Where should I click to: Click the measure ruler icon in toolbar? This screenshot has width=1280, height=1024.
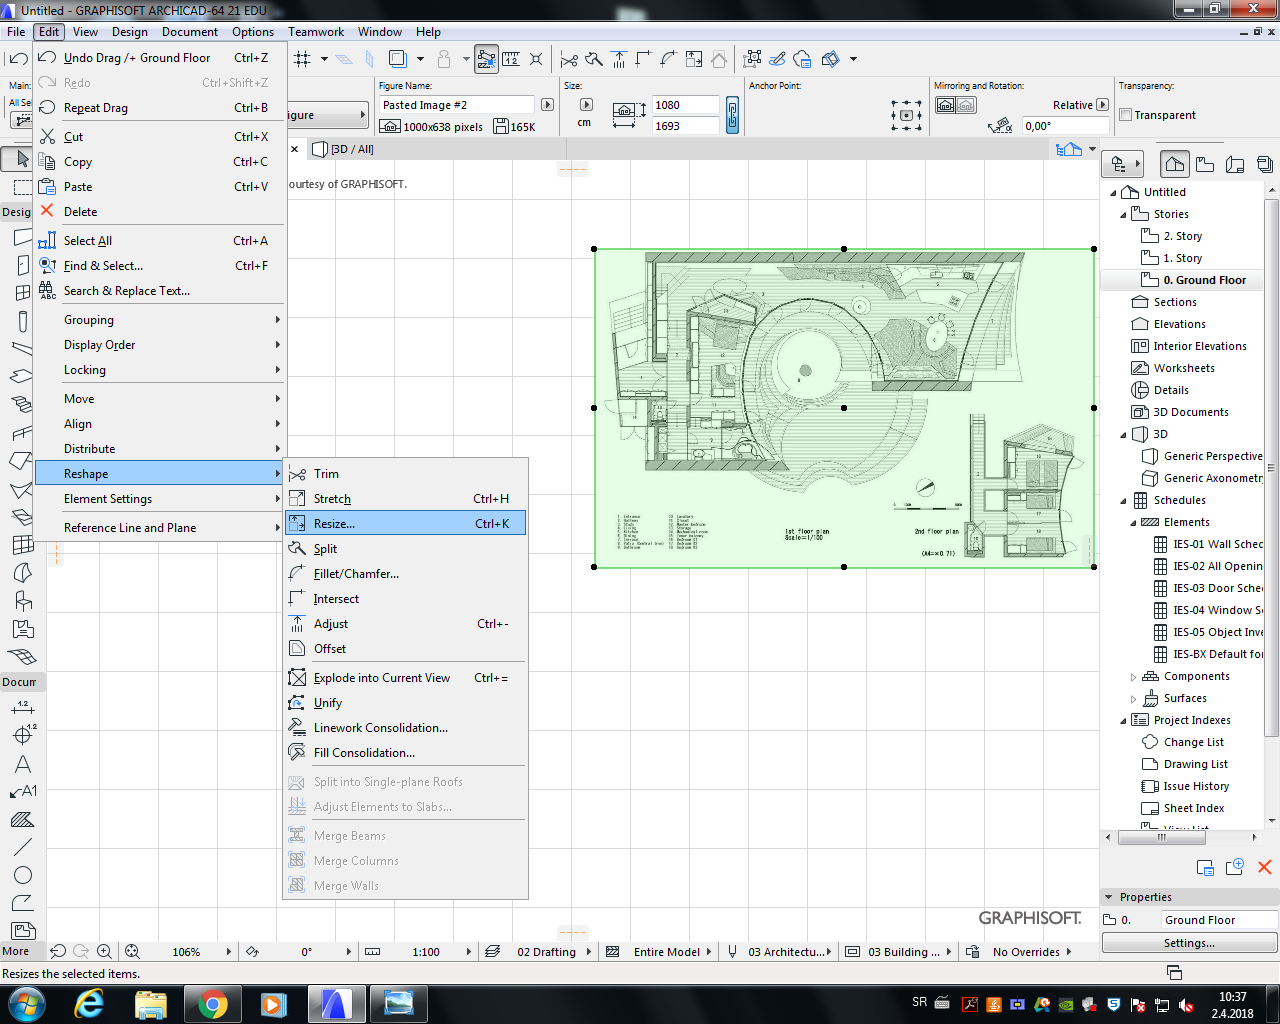(x=511, y=59)
